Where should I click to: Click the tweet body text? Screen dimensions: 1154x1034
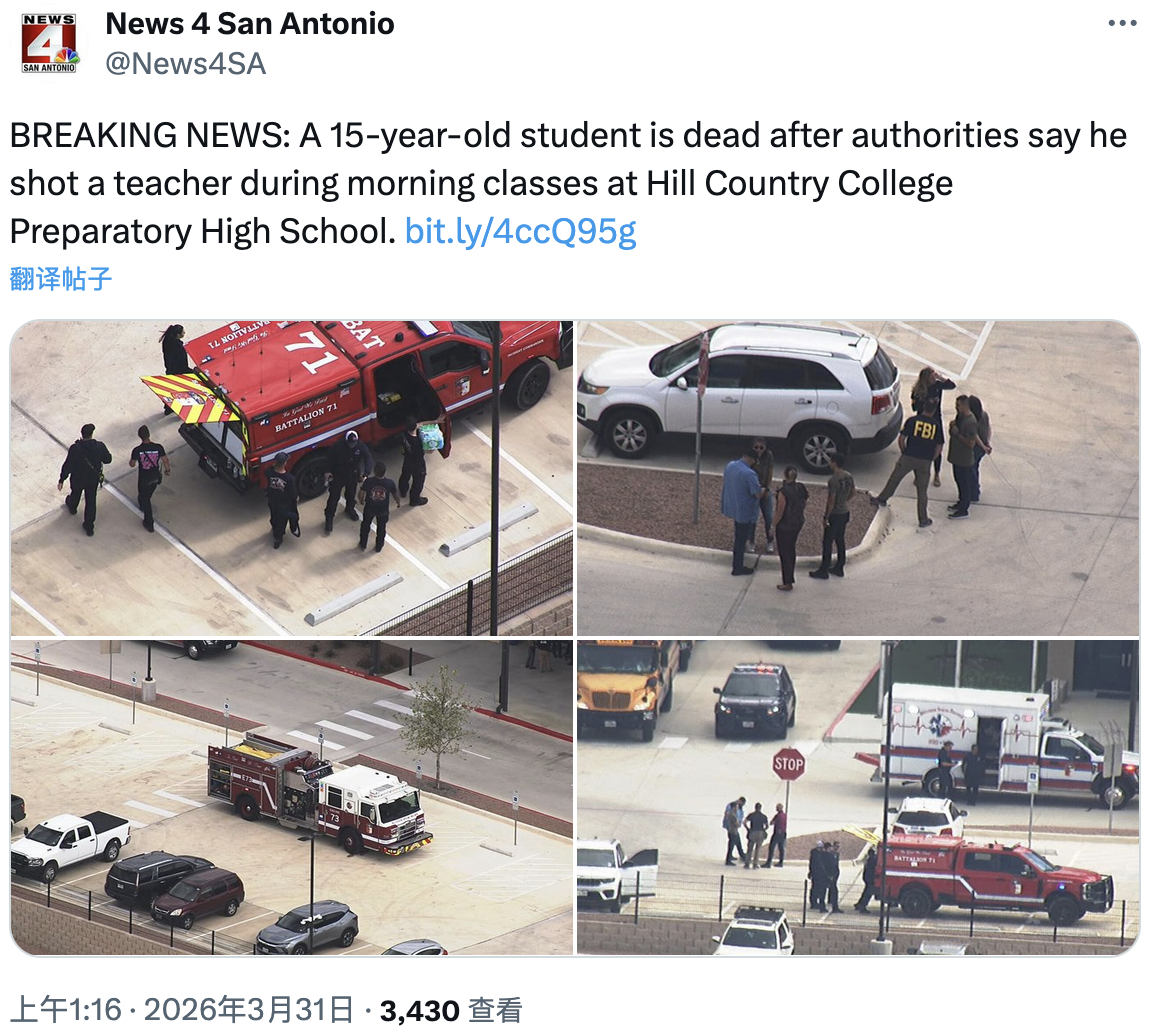point(568,183)
